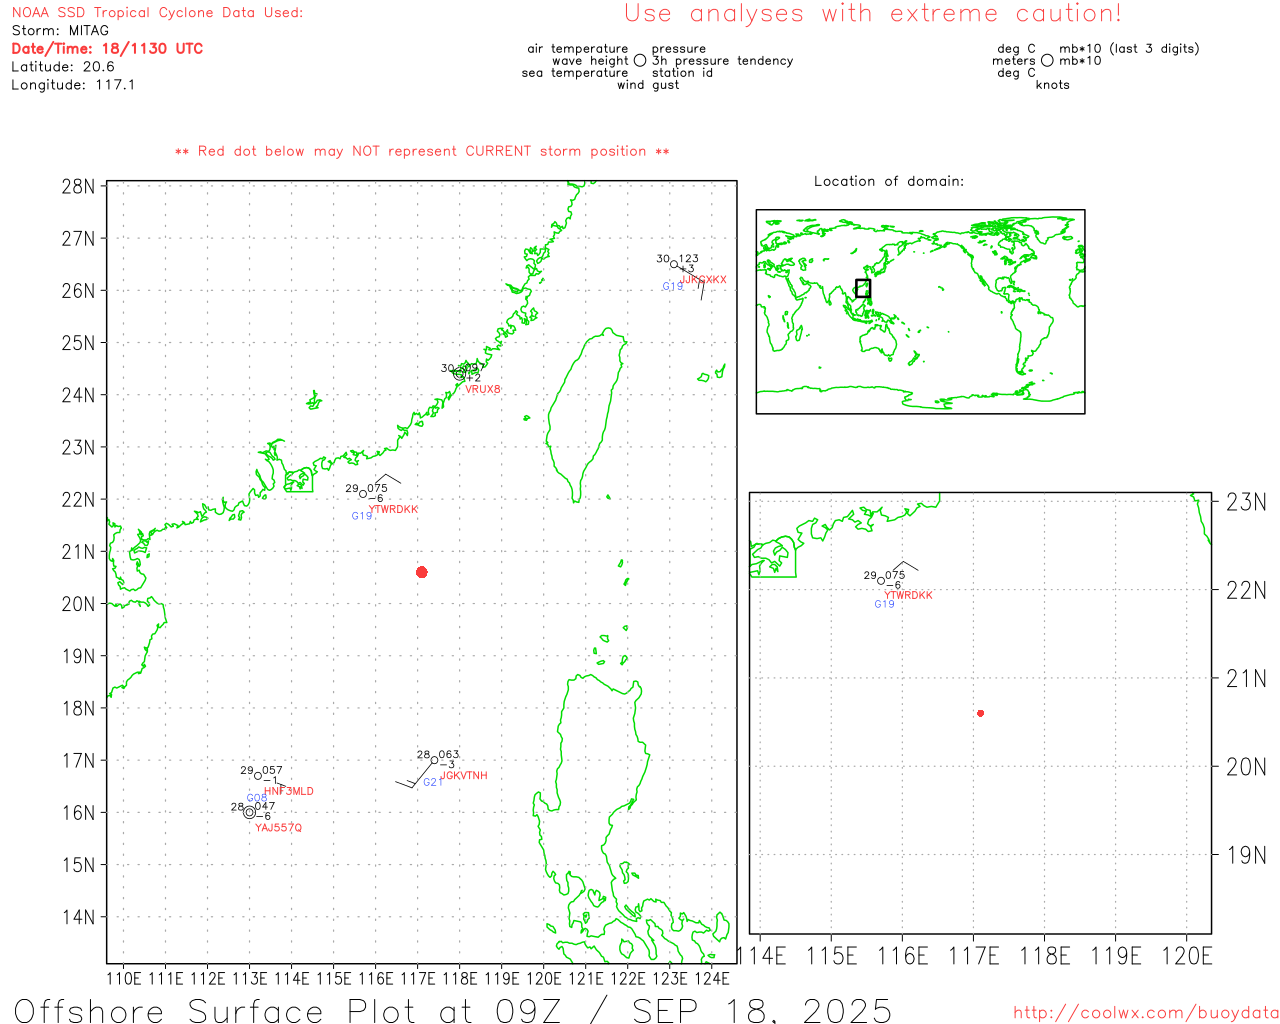
Task: Click the HNF3MLD station circle marker
Action: coord(258,776)
